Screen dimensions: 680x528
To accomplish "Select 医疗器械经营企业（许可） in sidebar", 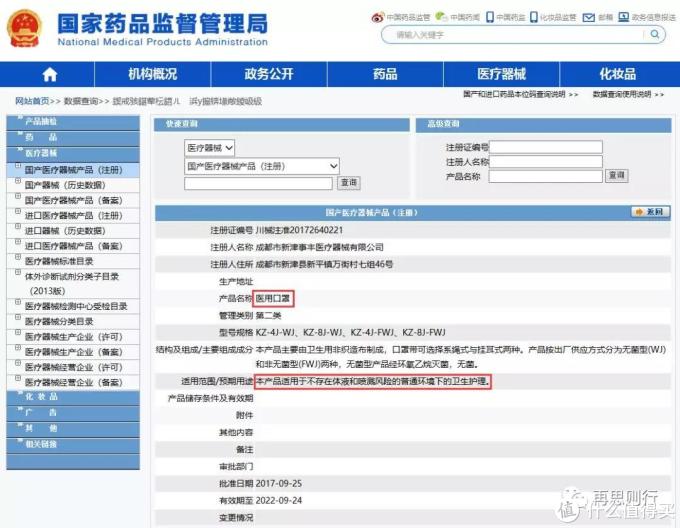I will click(x=73, y=367).
